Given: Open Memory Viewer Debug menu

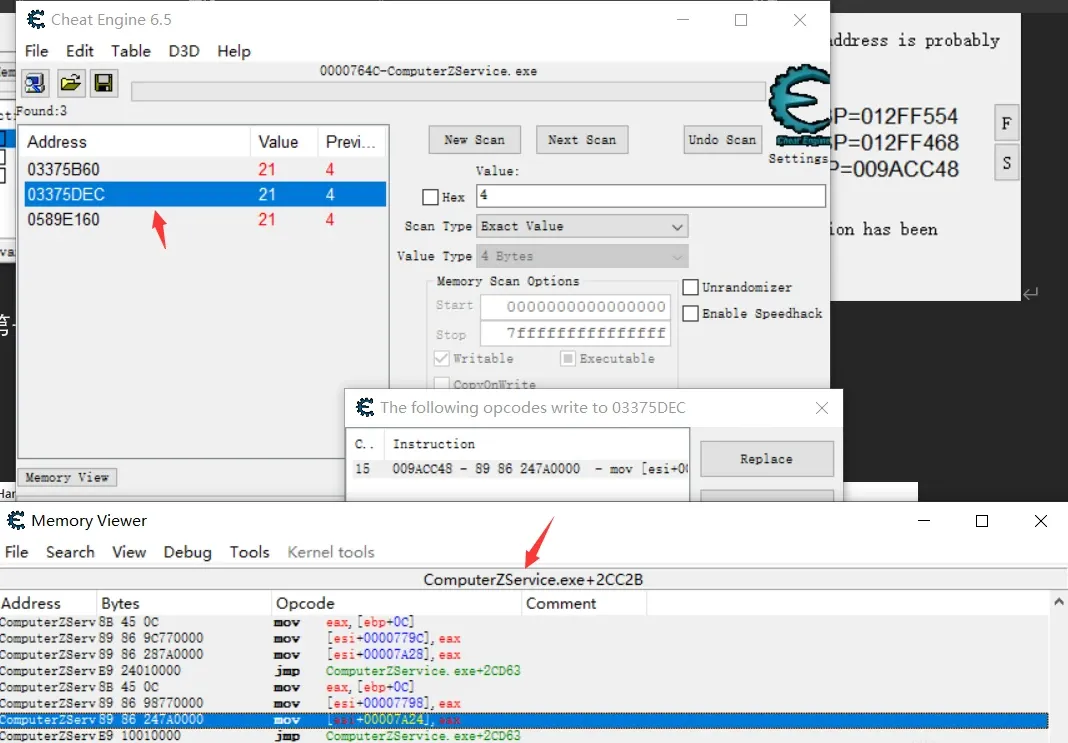Looking at the screenshot, I should click(187, 552).
